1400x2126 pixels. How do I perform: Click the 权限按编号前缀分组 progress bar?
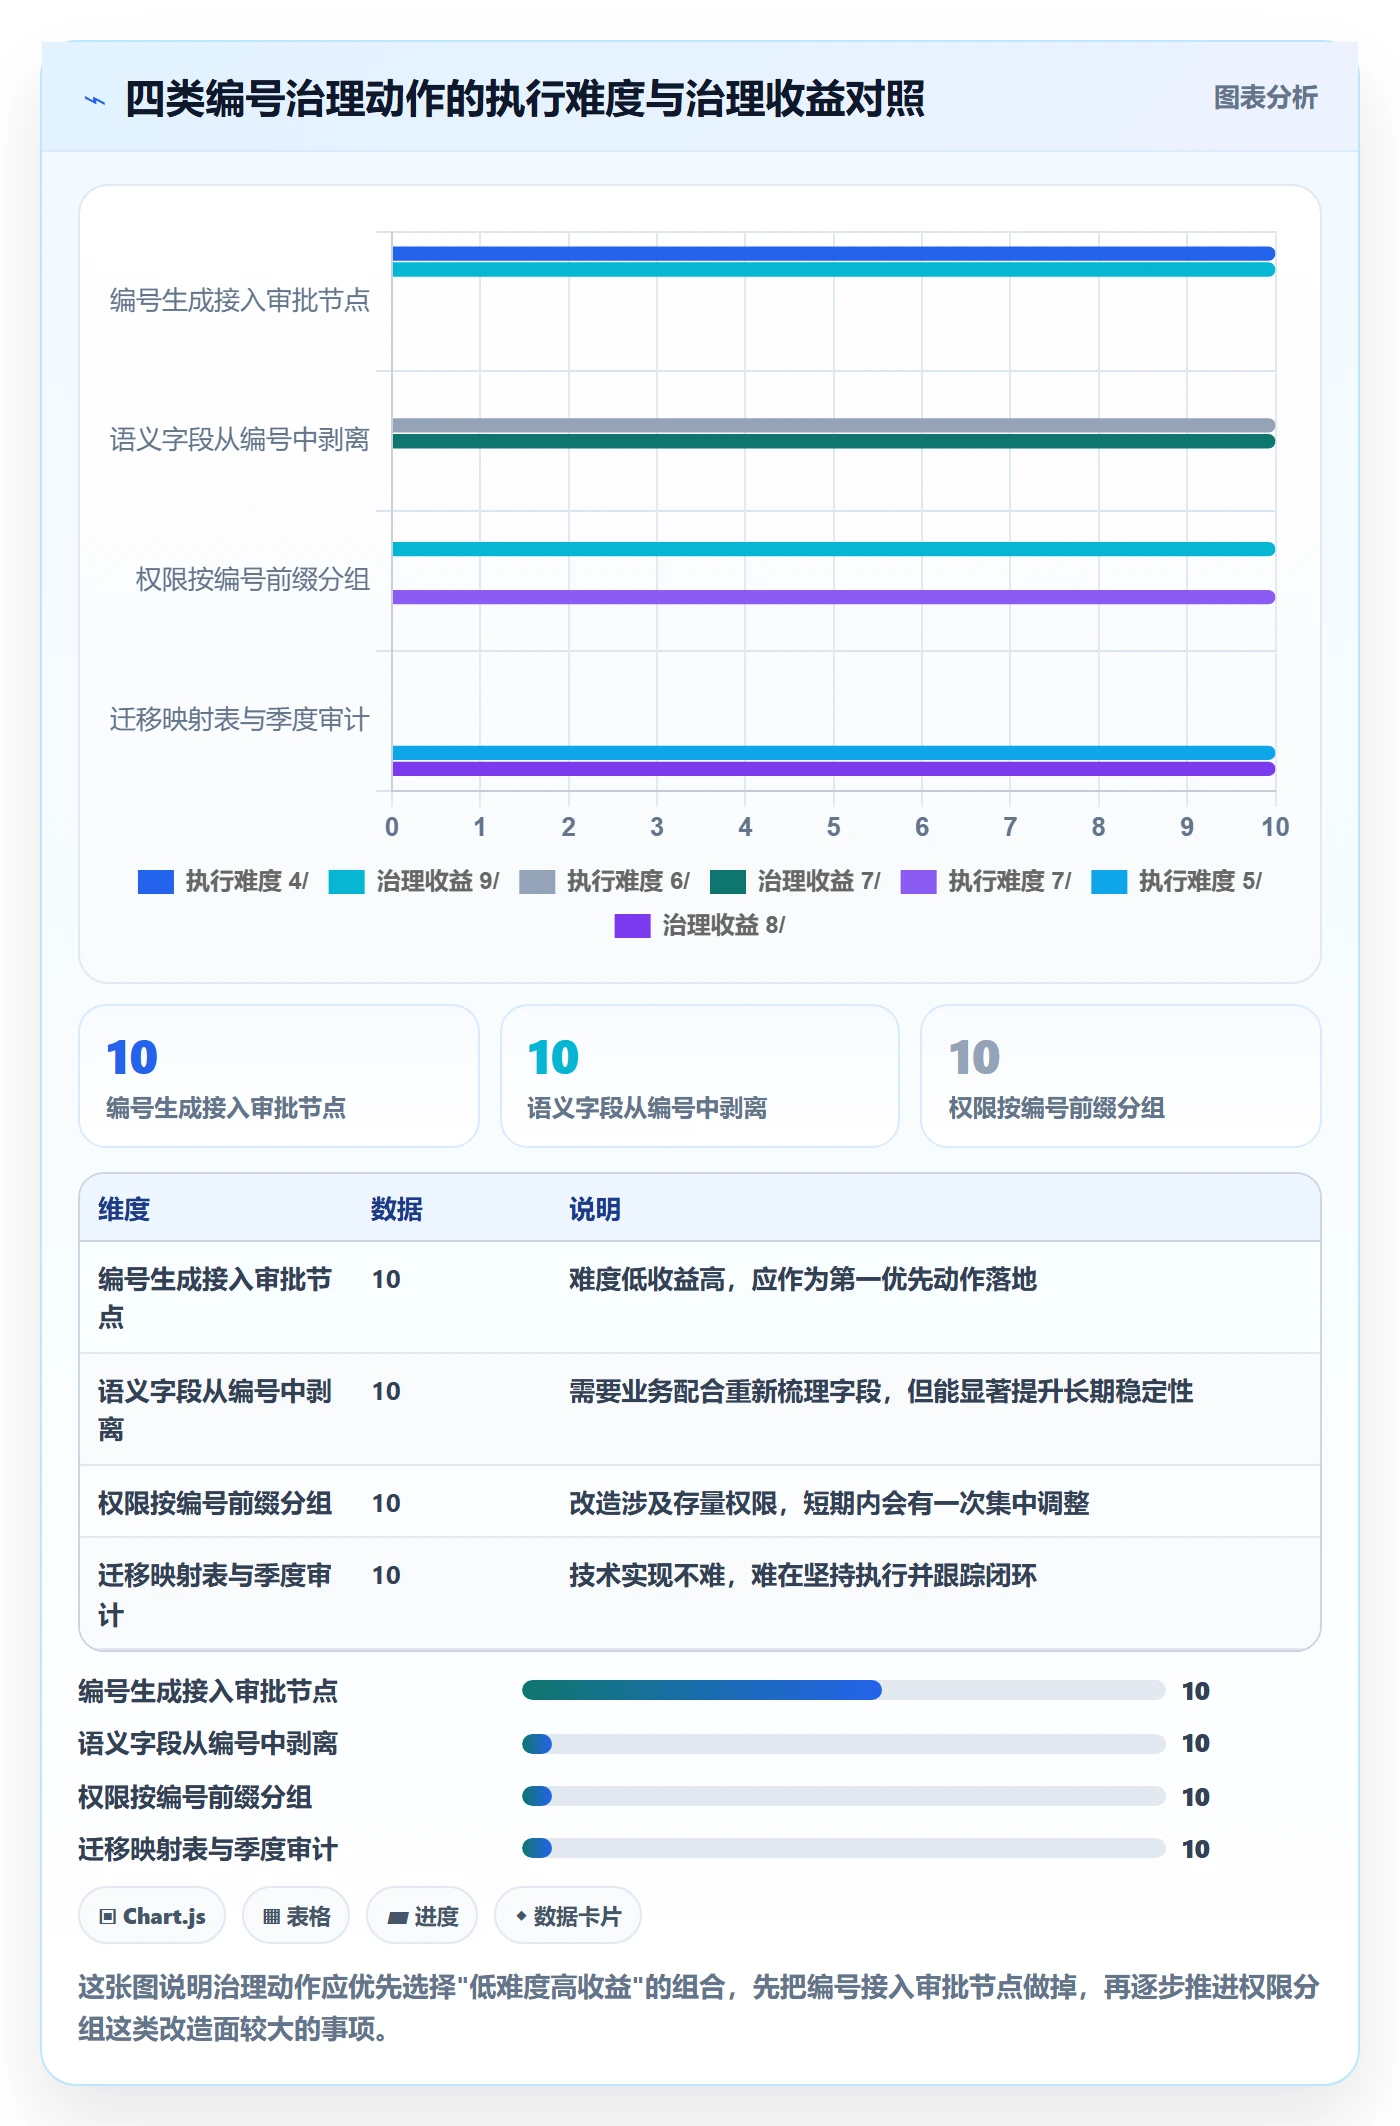[x=844, y=1796]
